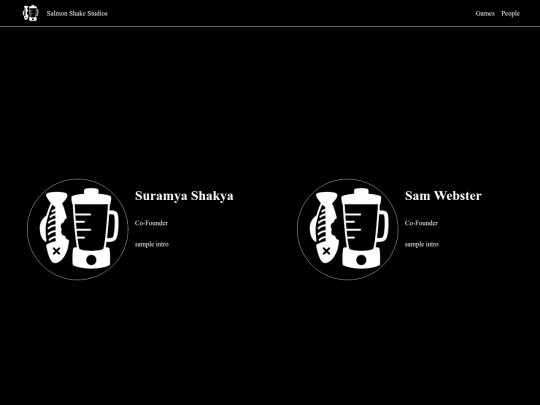540x405 pixels.
Task: Open the Games menu item
Action: click(x=485, y=13)
